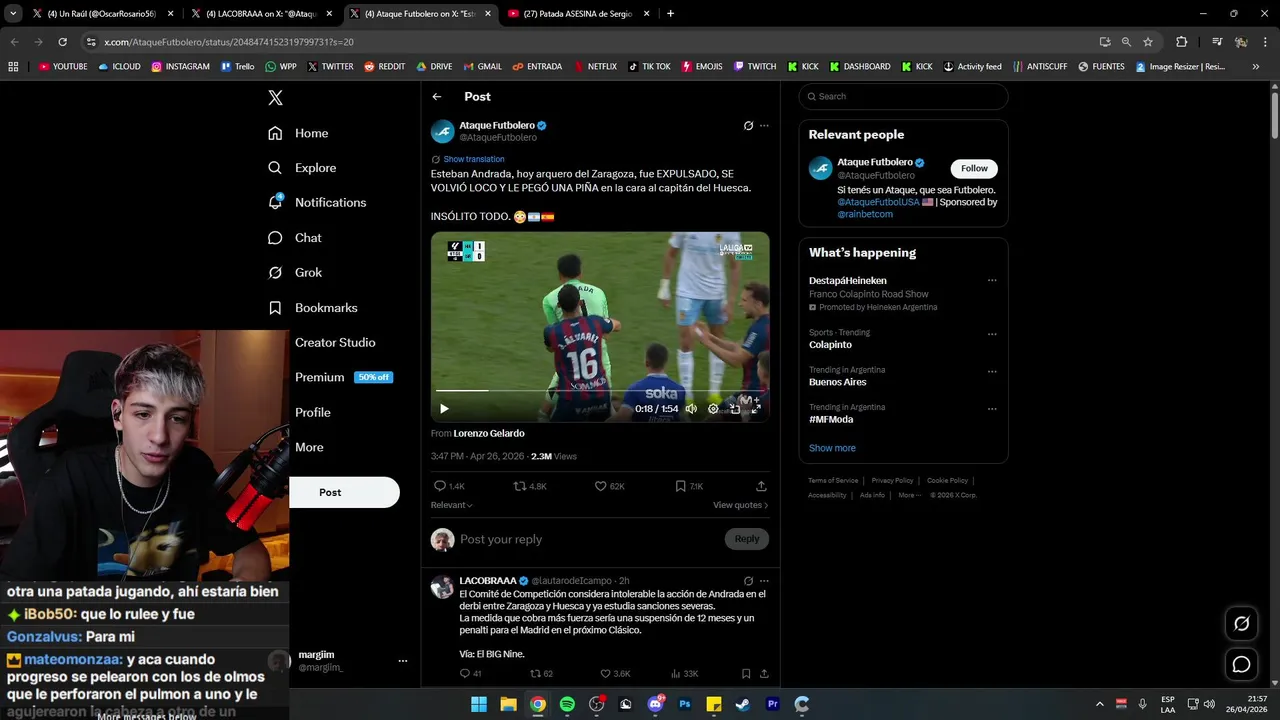Open LACOBRAAA reply three-dot menu
The height and width of the screenshot is (720, 1280).
point(764,581)
